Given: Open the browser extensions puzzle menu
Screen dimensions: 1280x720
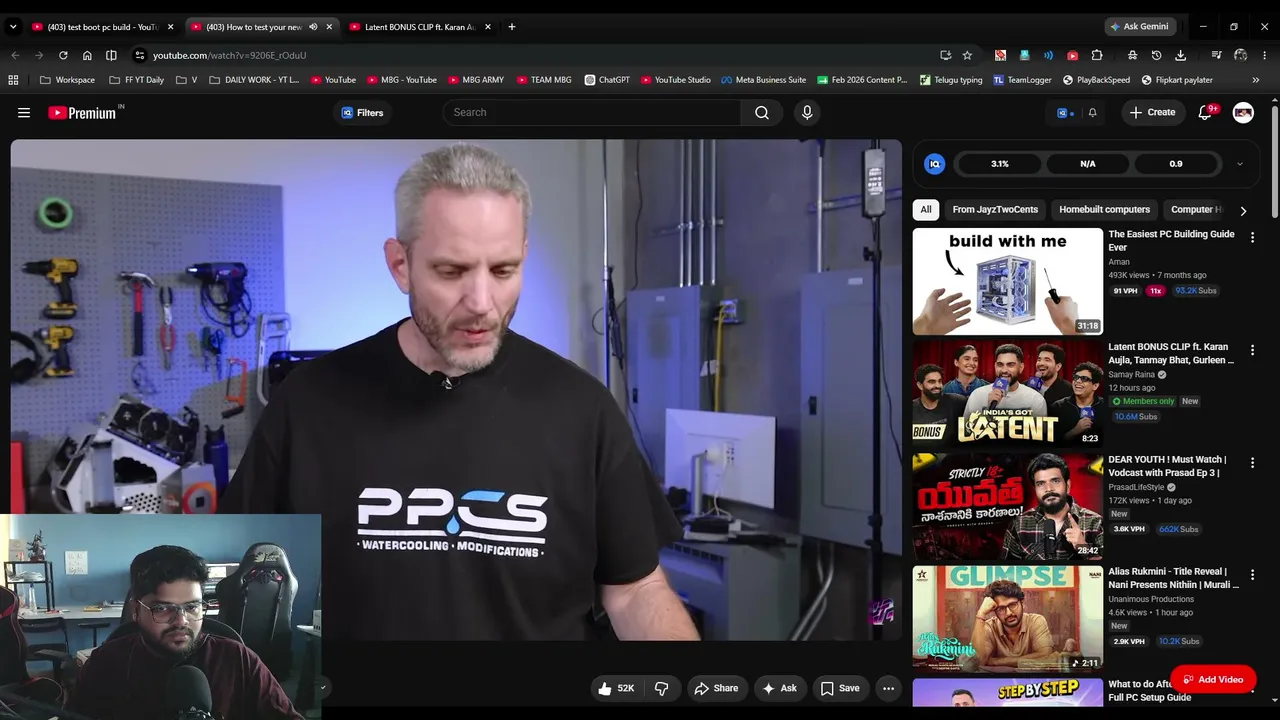Looking at the screenshot, I should click(x=1097, y=55).
